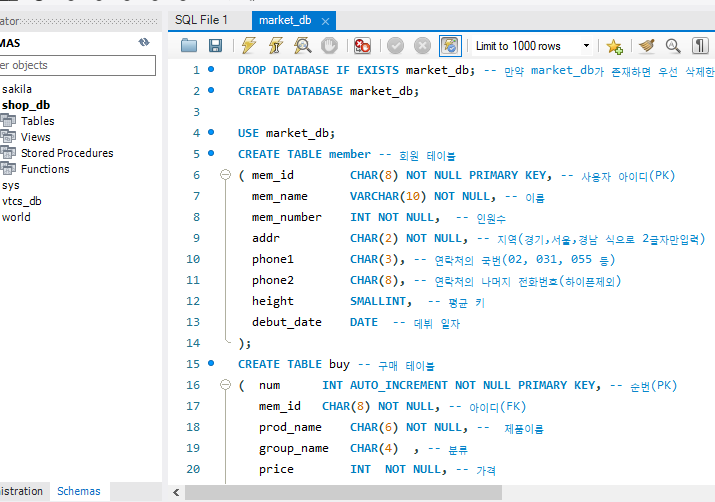
Task: Click 'debut_date' column on line 13
Action: (287, 322)
